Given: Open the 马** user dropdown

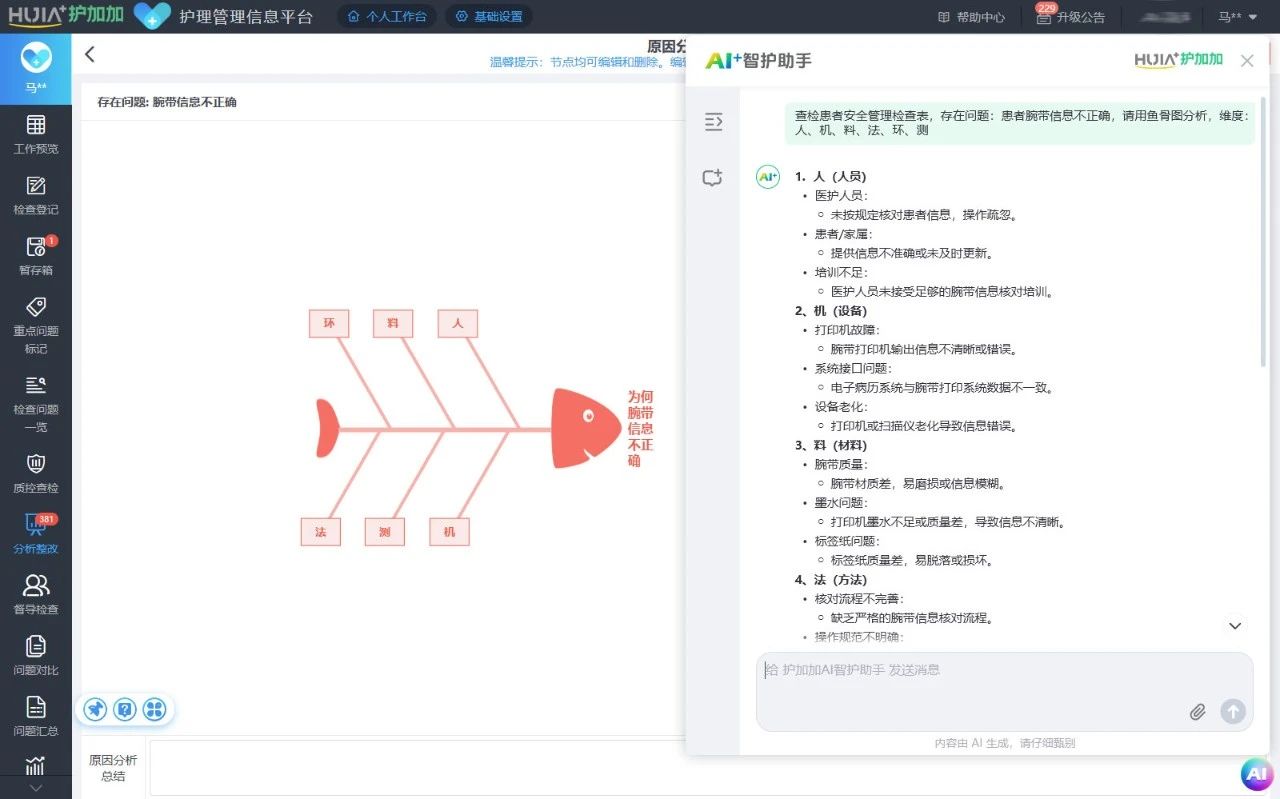Looking at the screenshot, I should [x=1238, y=17].
